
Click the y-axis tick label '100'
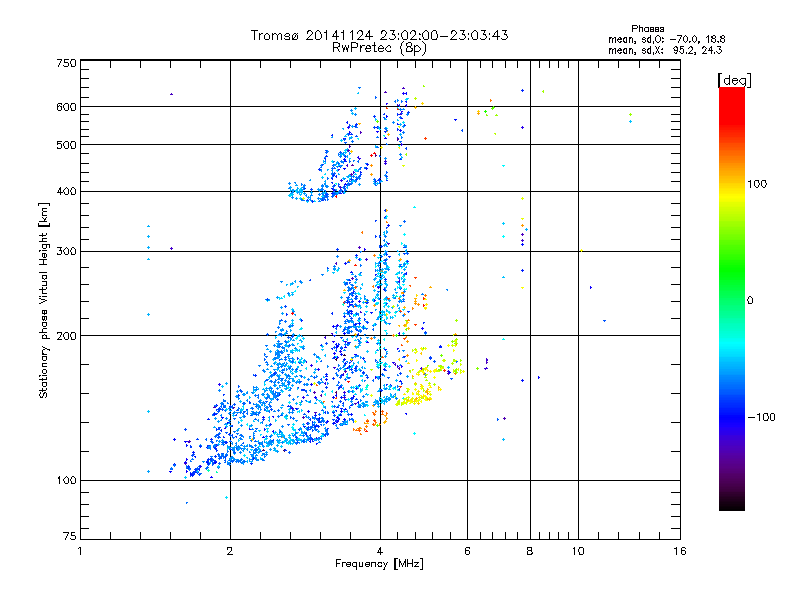67,481
